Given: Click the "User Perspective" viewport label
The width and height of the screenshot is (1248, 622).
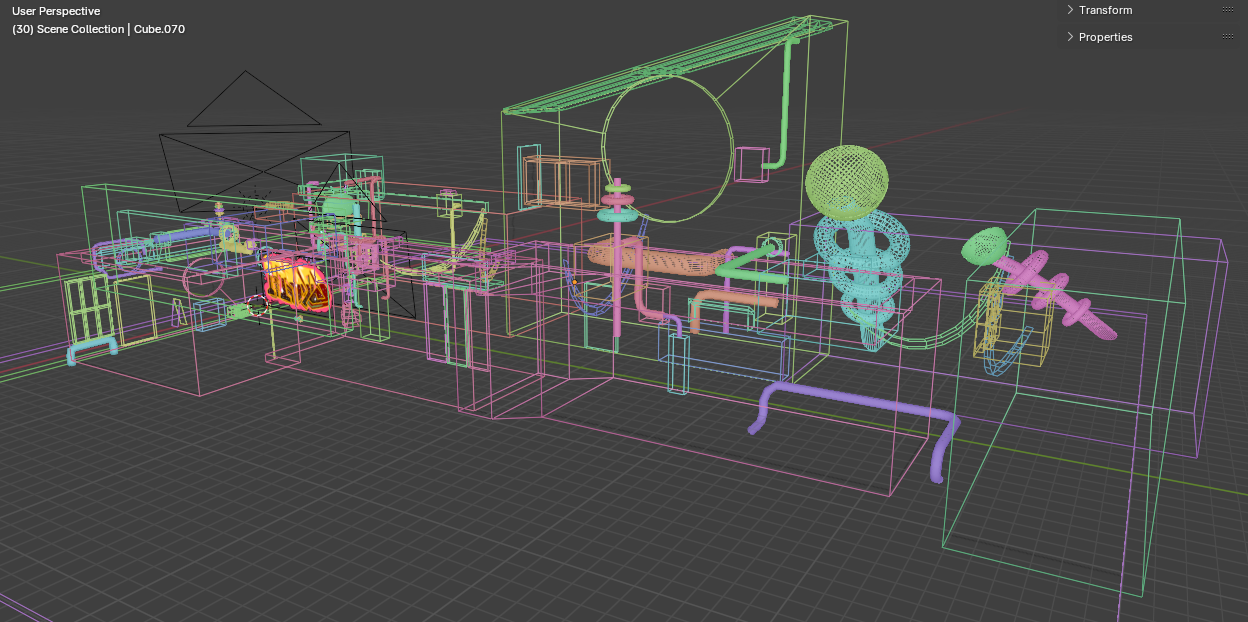Looking at the screenshot, I should pyautogui.click(x=56, y=11).
